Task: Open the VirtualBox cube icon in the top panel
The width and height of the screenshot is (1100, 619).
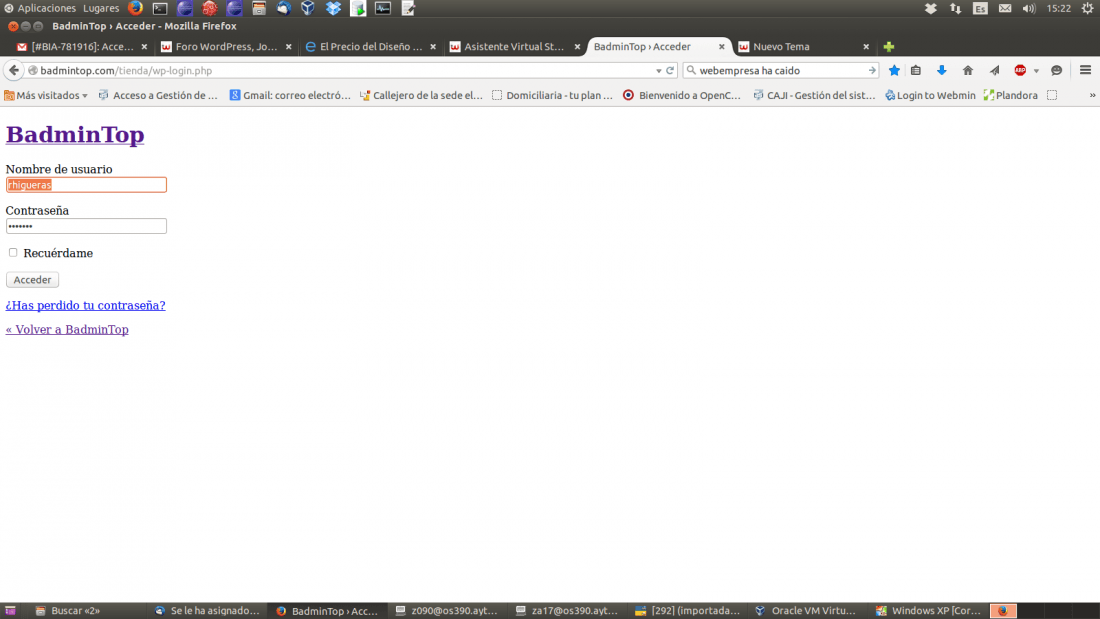Action: [308, 8]
